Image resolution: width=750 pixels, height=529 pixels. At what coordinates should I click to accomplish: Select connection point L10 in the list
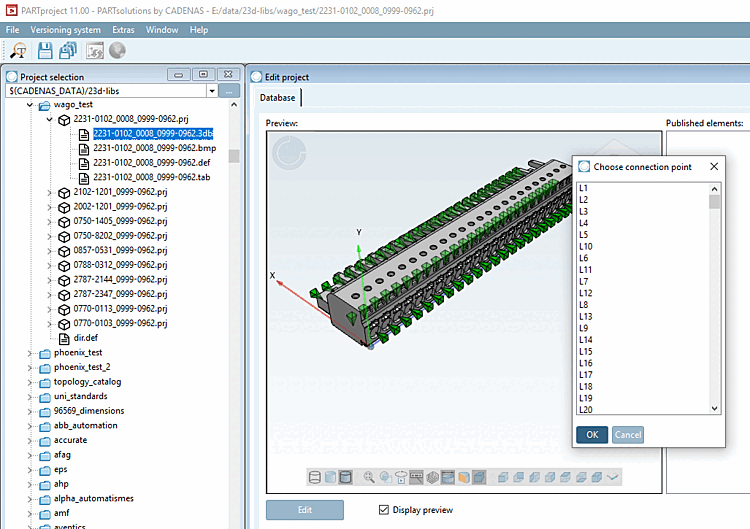coord(586,246)
